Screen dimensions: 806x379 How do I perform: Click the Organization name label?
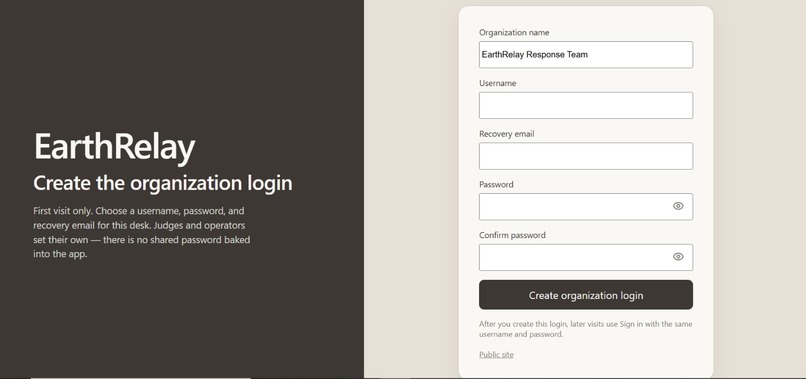[514, 32]
